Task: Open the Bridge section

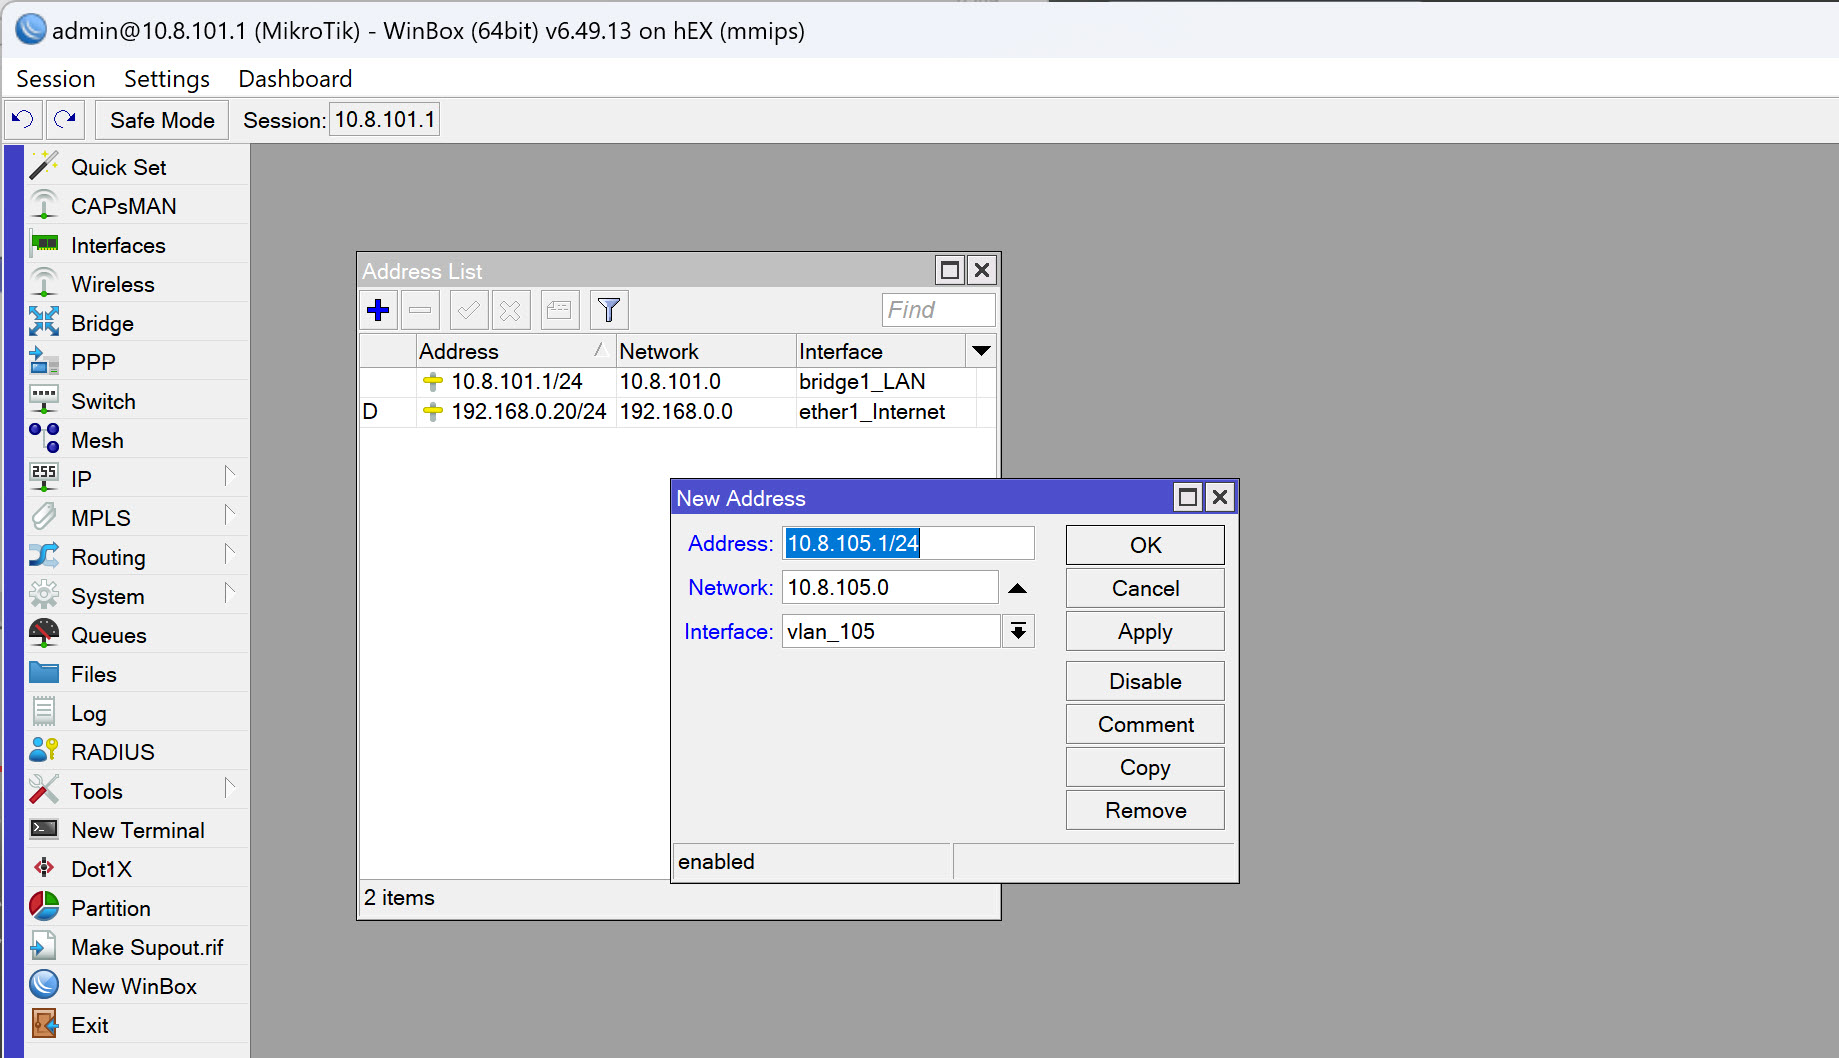Action: tap(101, 322)
